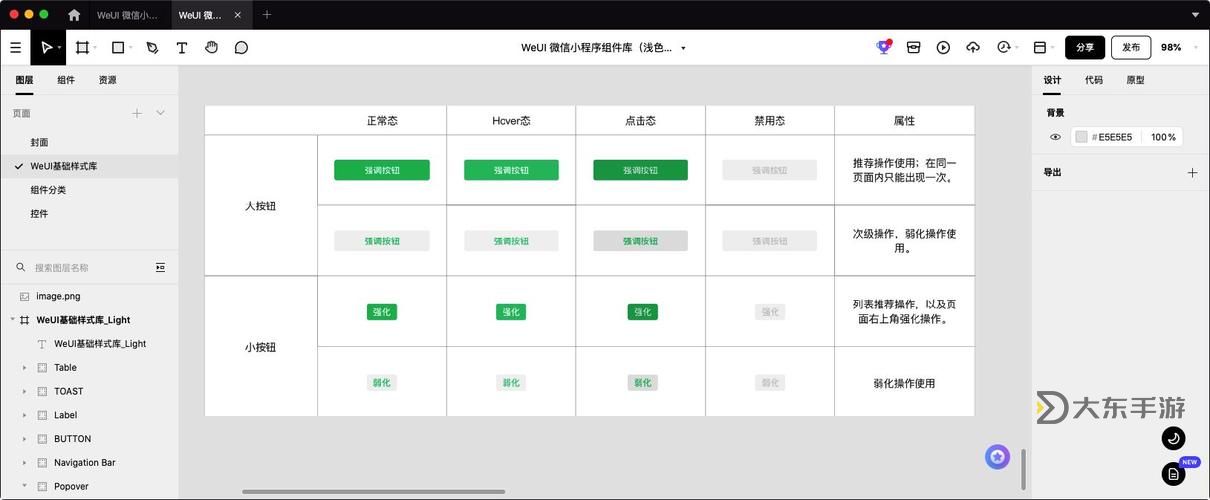Select the Comment tool
Viewport: 1210px width, 500px height.
point(241,47)
